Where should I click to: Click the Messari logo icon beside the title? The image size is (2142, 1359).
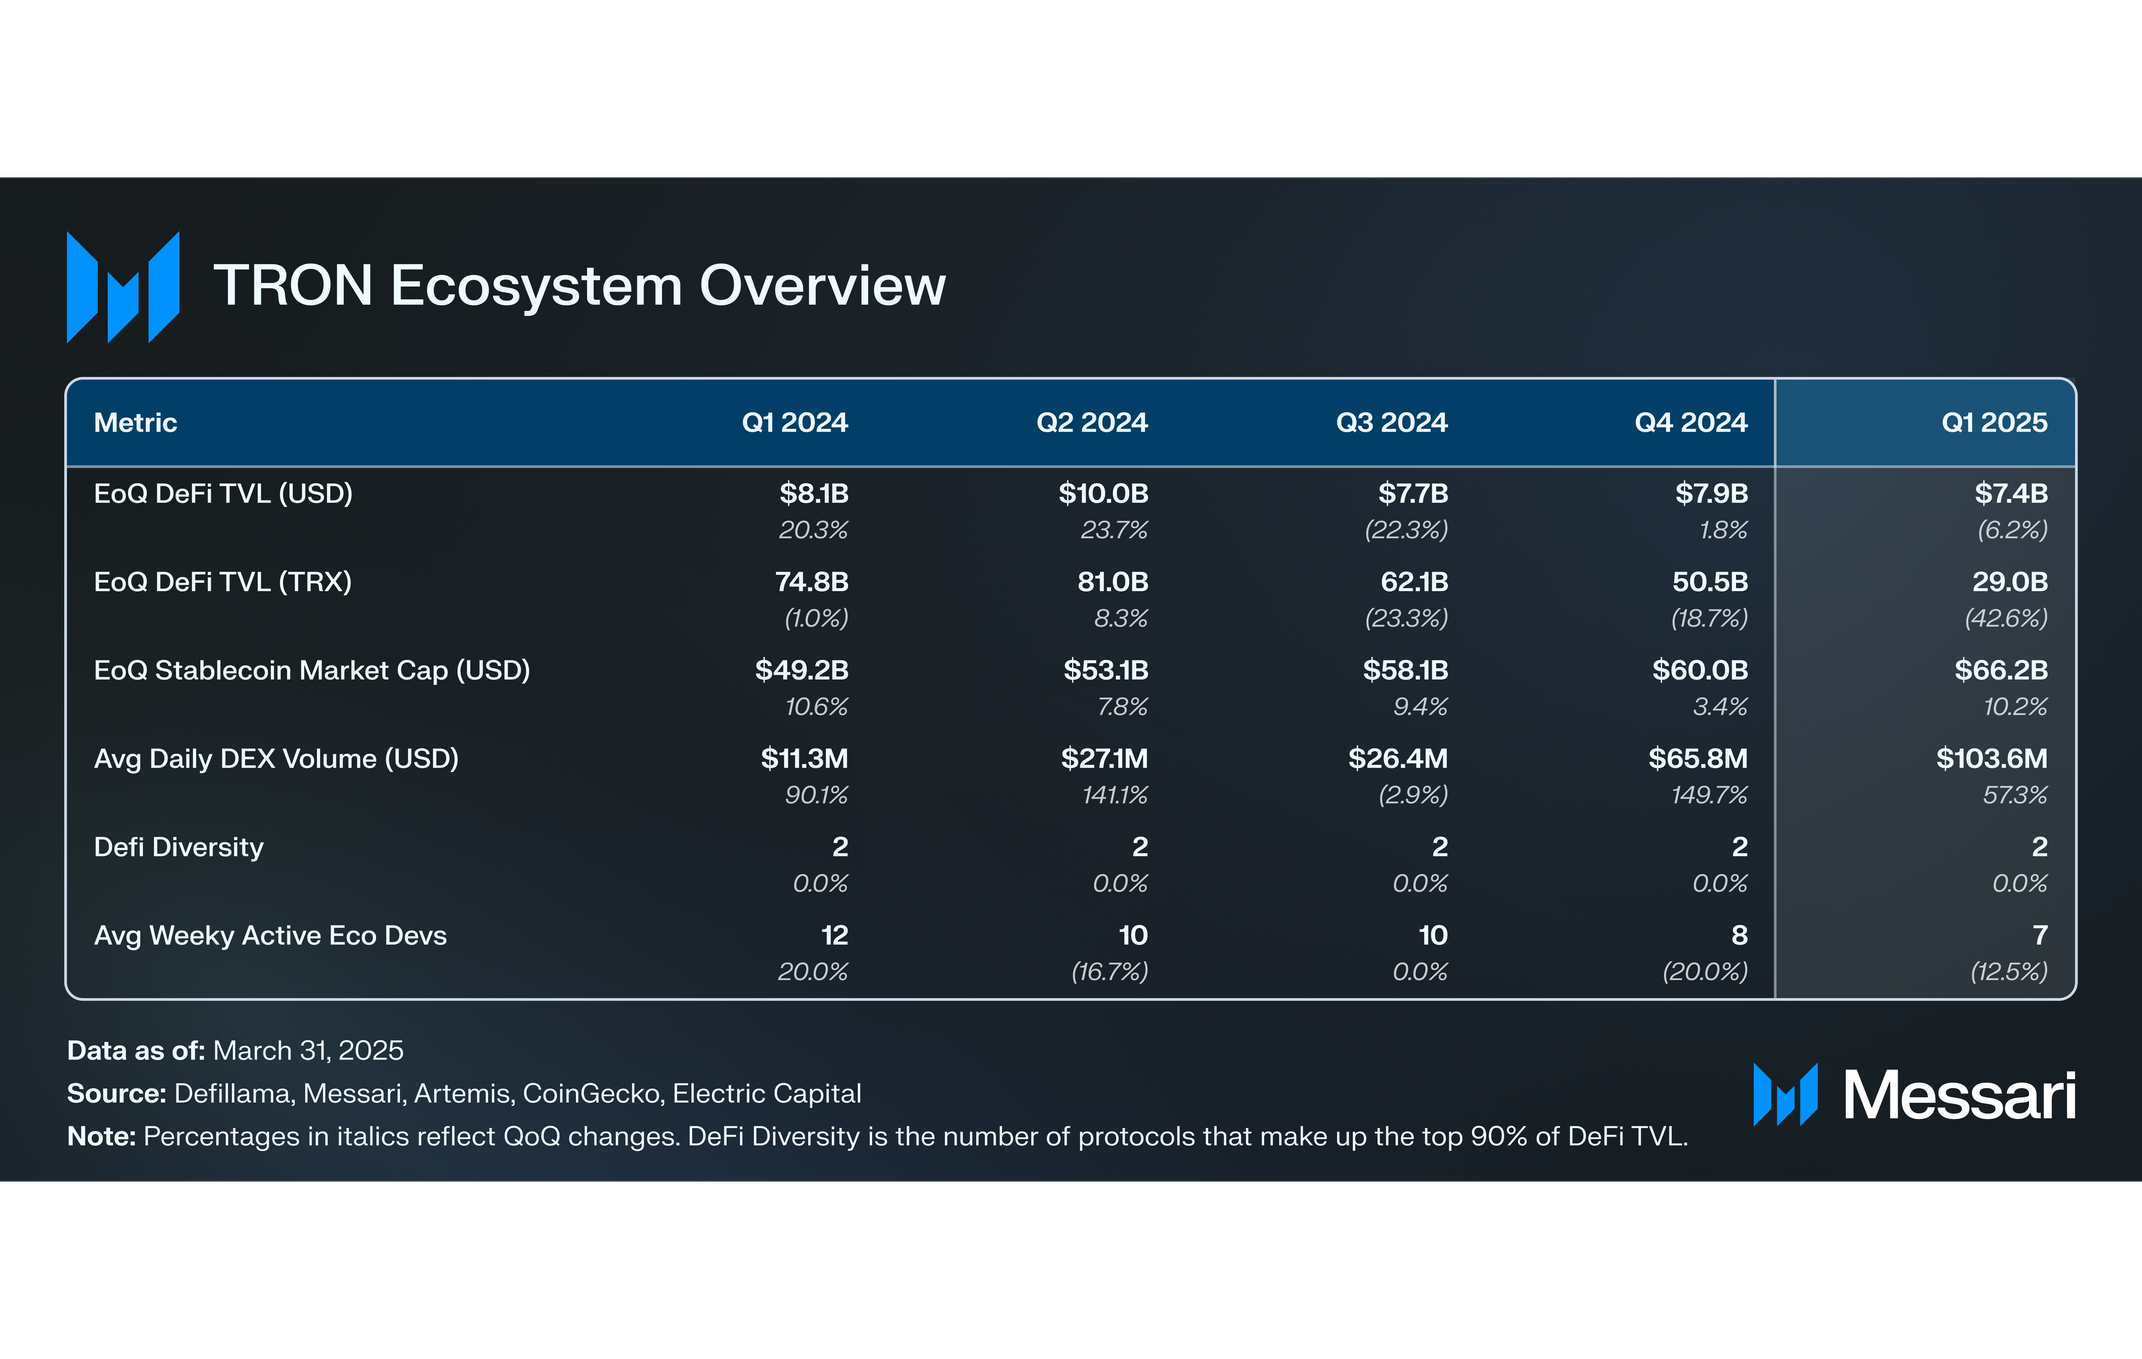pos(123,287)
